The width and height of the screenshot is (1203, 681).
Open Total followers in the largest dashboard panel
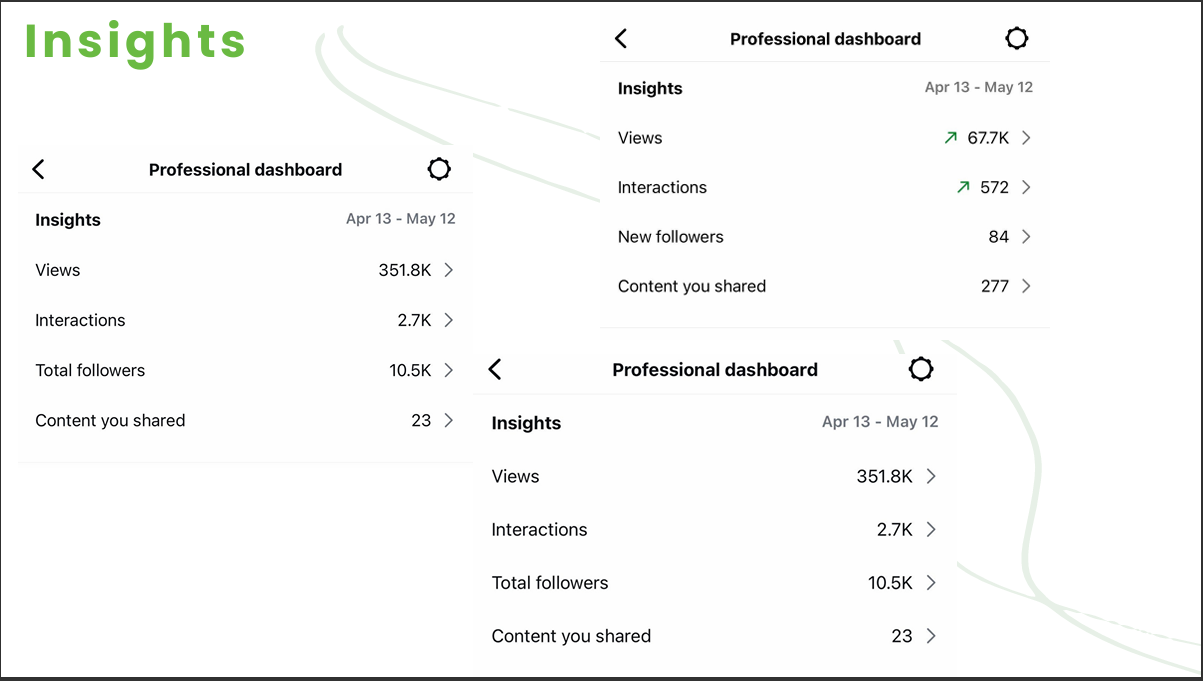550,583
